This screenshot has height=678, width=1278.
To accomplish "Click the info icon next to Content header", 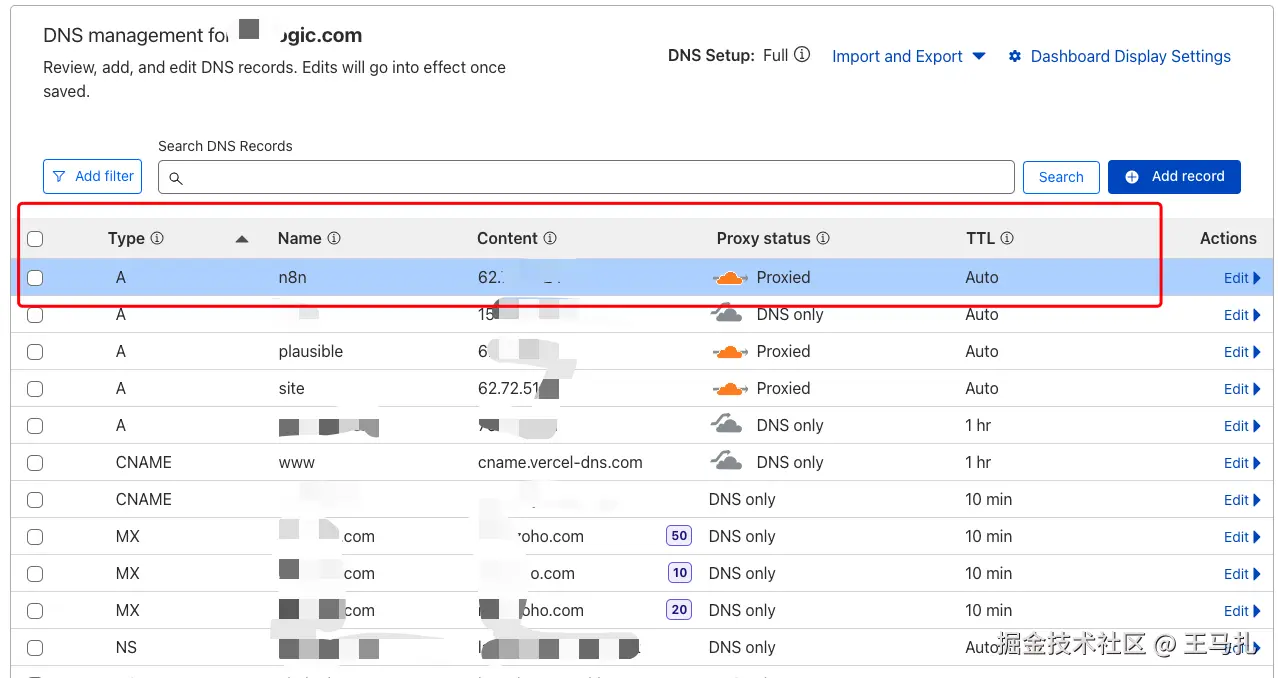I will coord(550,239).
